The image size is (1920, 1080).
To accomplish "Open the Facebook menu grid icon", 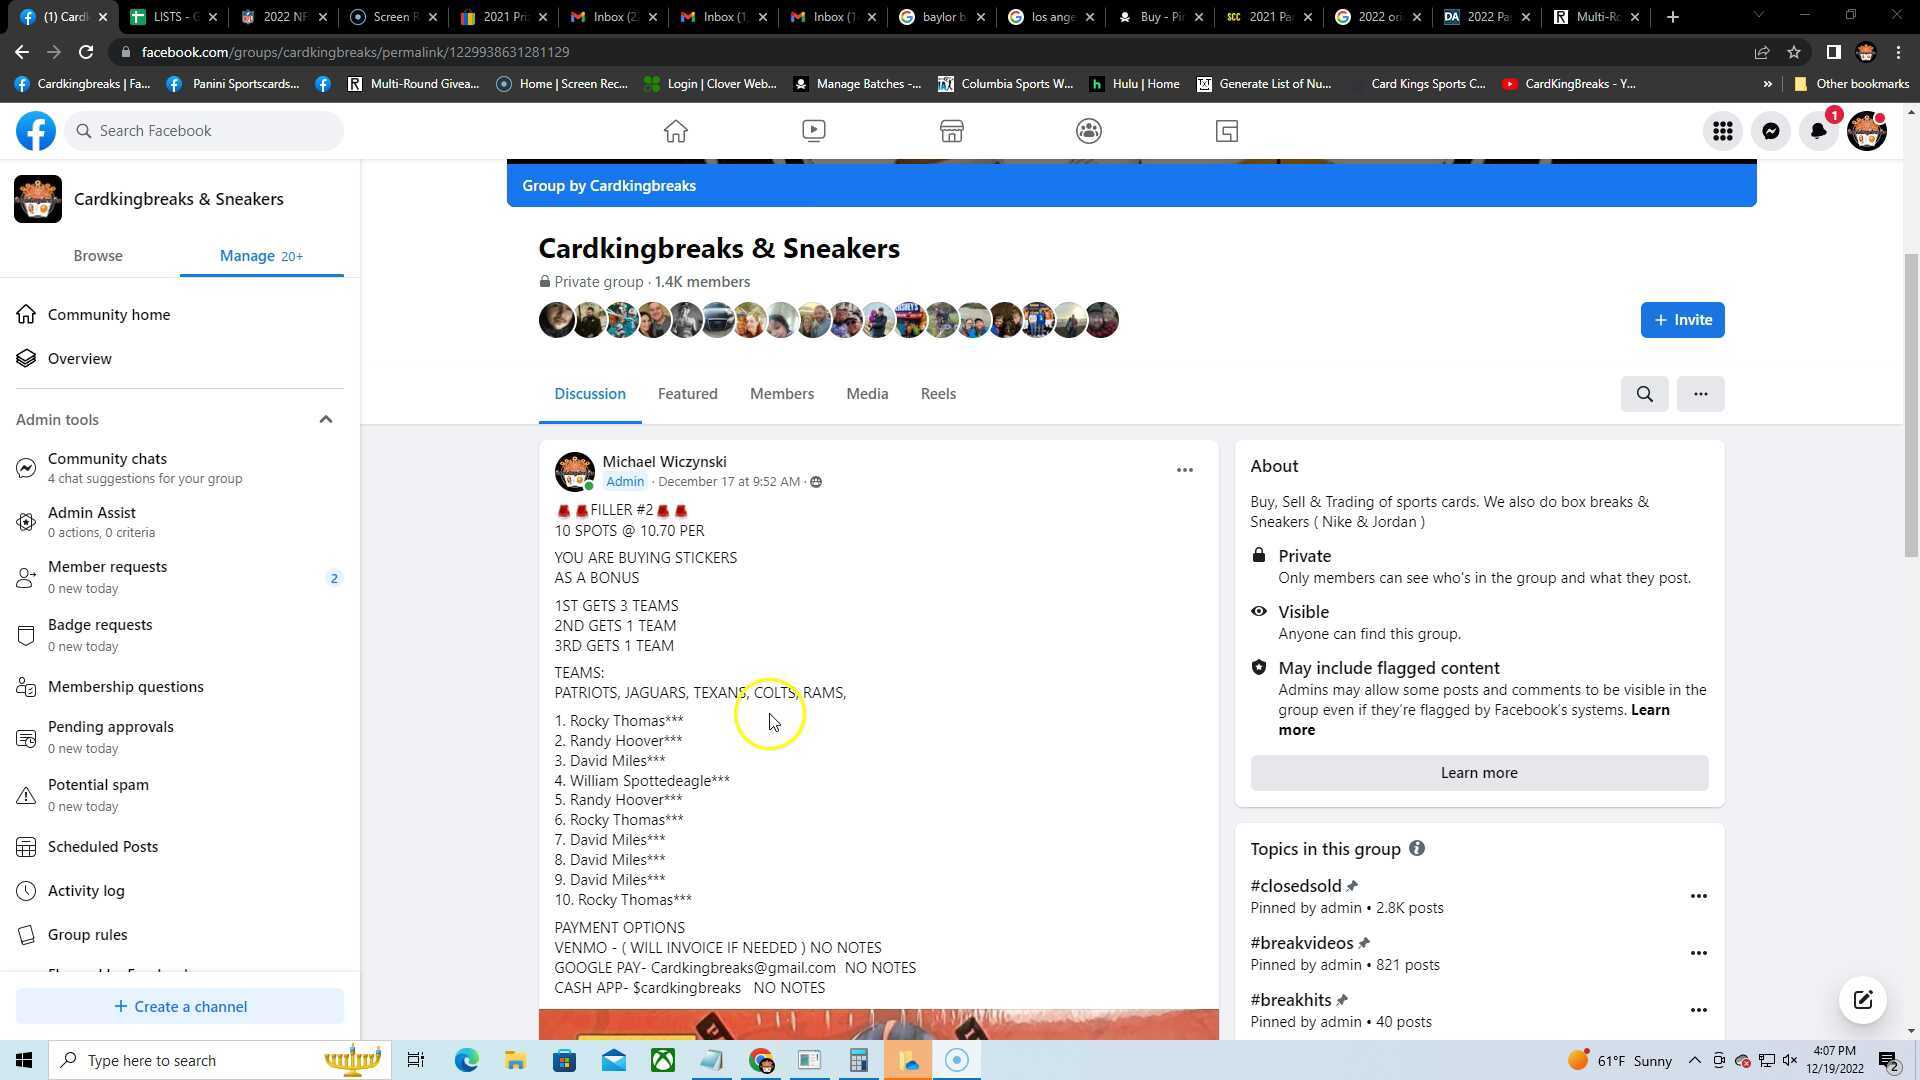I will (1722, 131).
